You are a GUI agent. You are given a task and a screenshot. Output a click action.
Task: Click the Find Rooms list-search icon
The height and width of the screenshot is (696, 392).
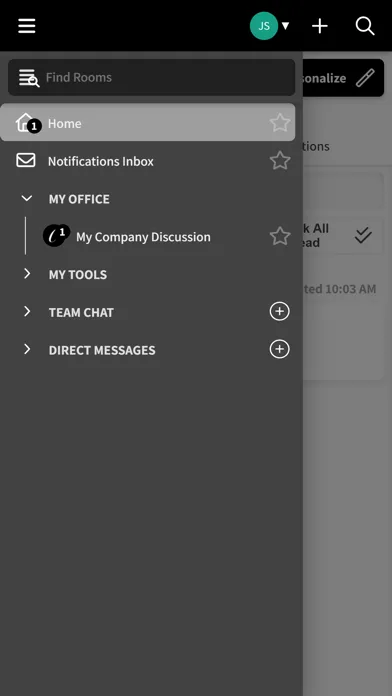[29, 78]
